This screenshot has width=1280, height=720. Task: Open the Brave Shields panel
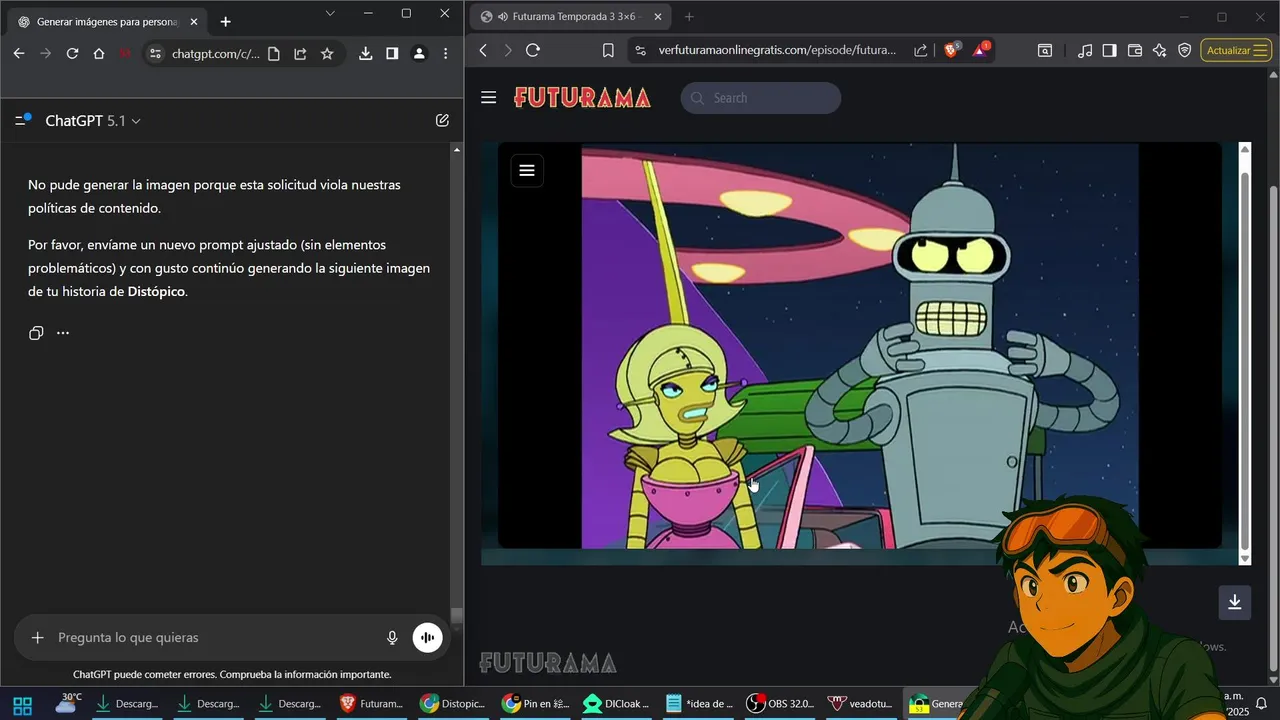(951, 50)
